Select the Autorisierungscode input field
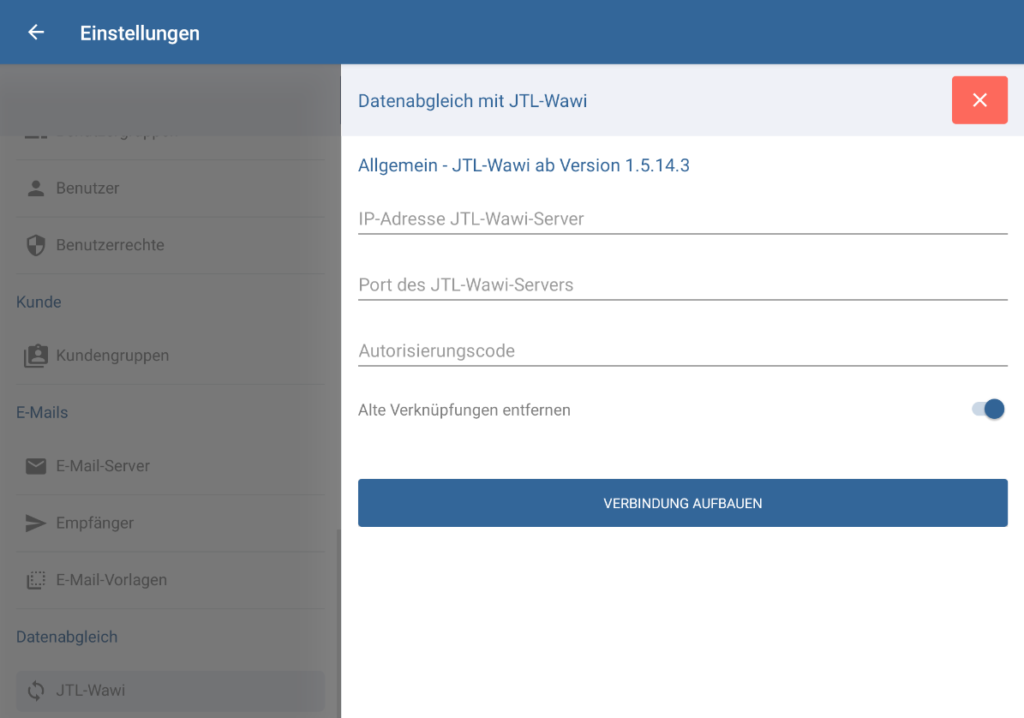This screenshot has width=1024, height=718. (x=682, y=350)
